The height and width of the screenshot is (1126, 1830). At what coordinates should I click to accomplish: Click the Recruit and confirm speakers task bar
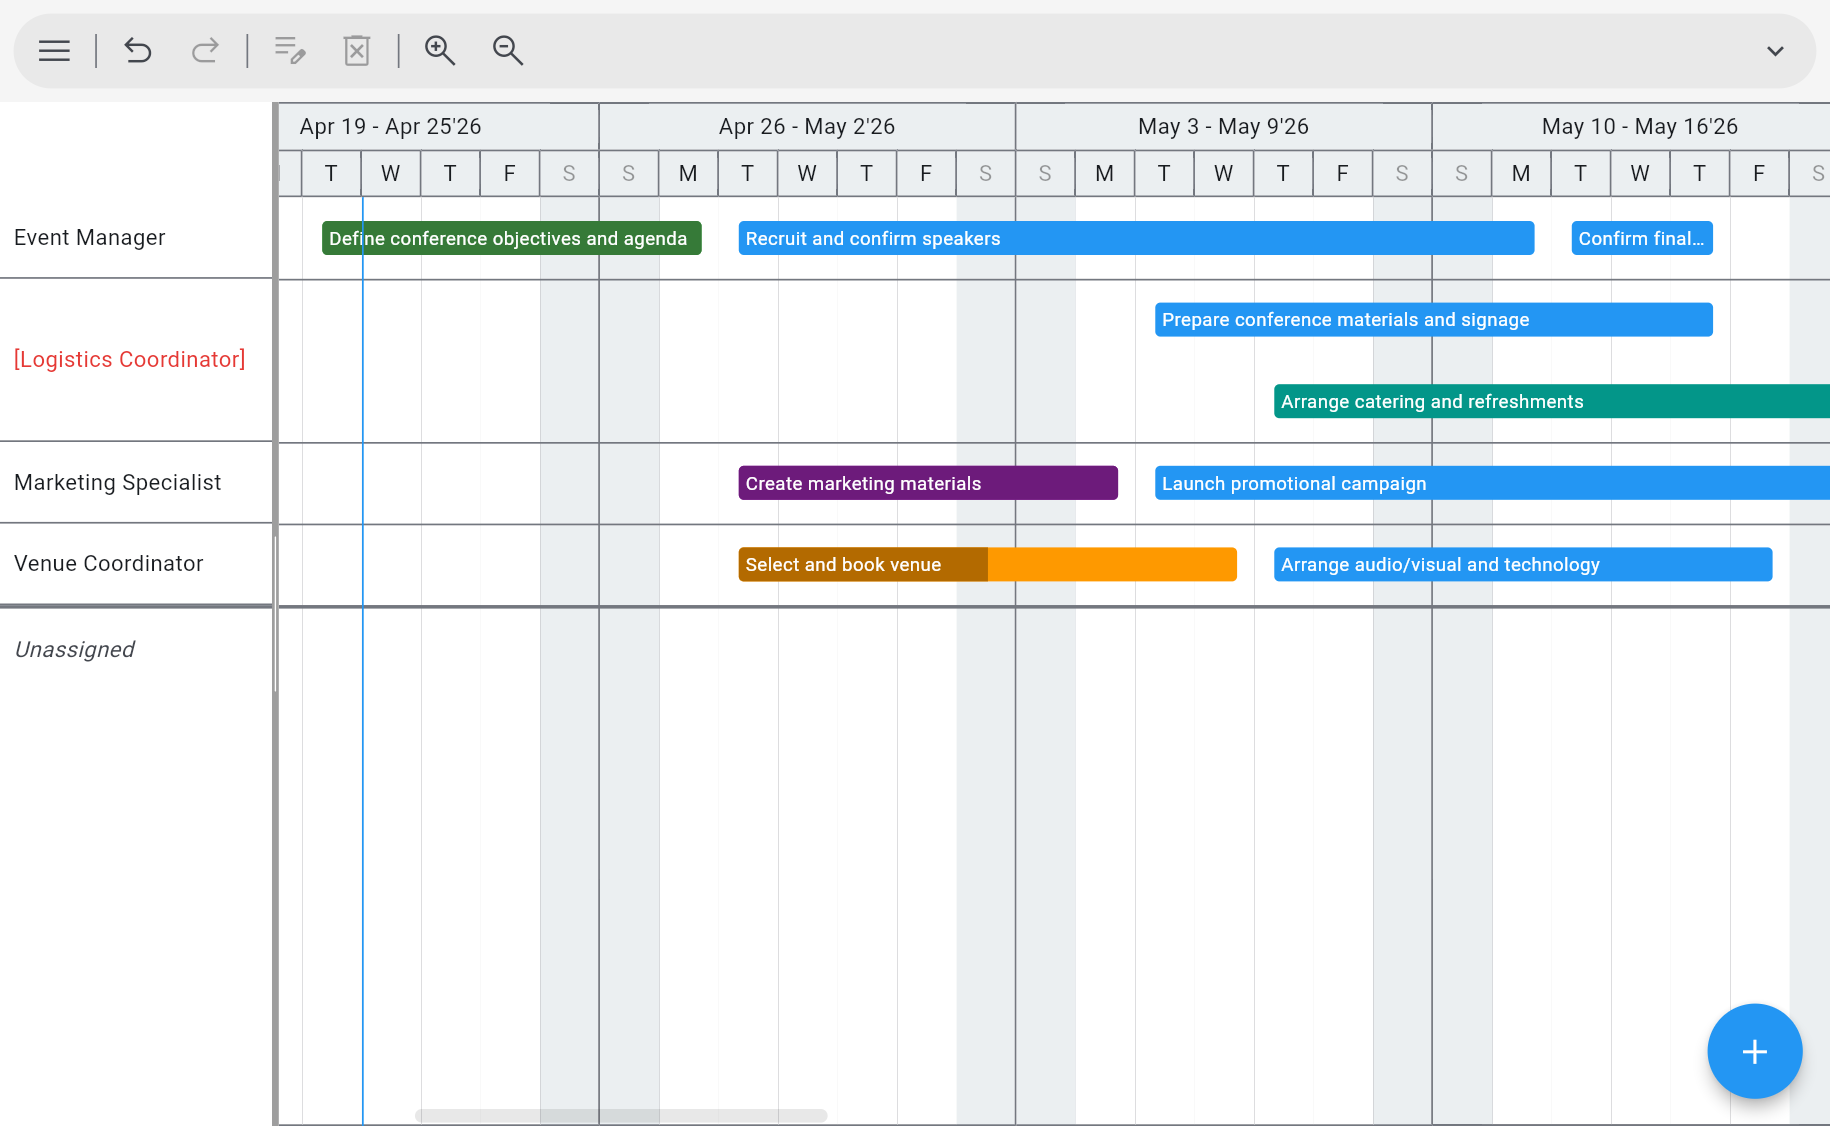[x=1136, y=238]
